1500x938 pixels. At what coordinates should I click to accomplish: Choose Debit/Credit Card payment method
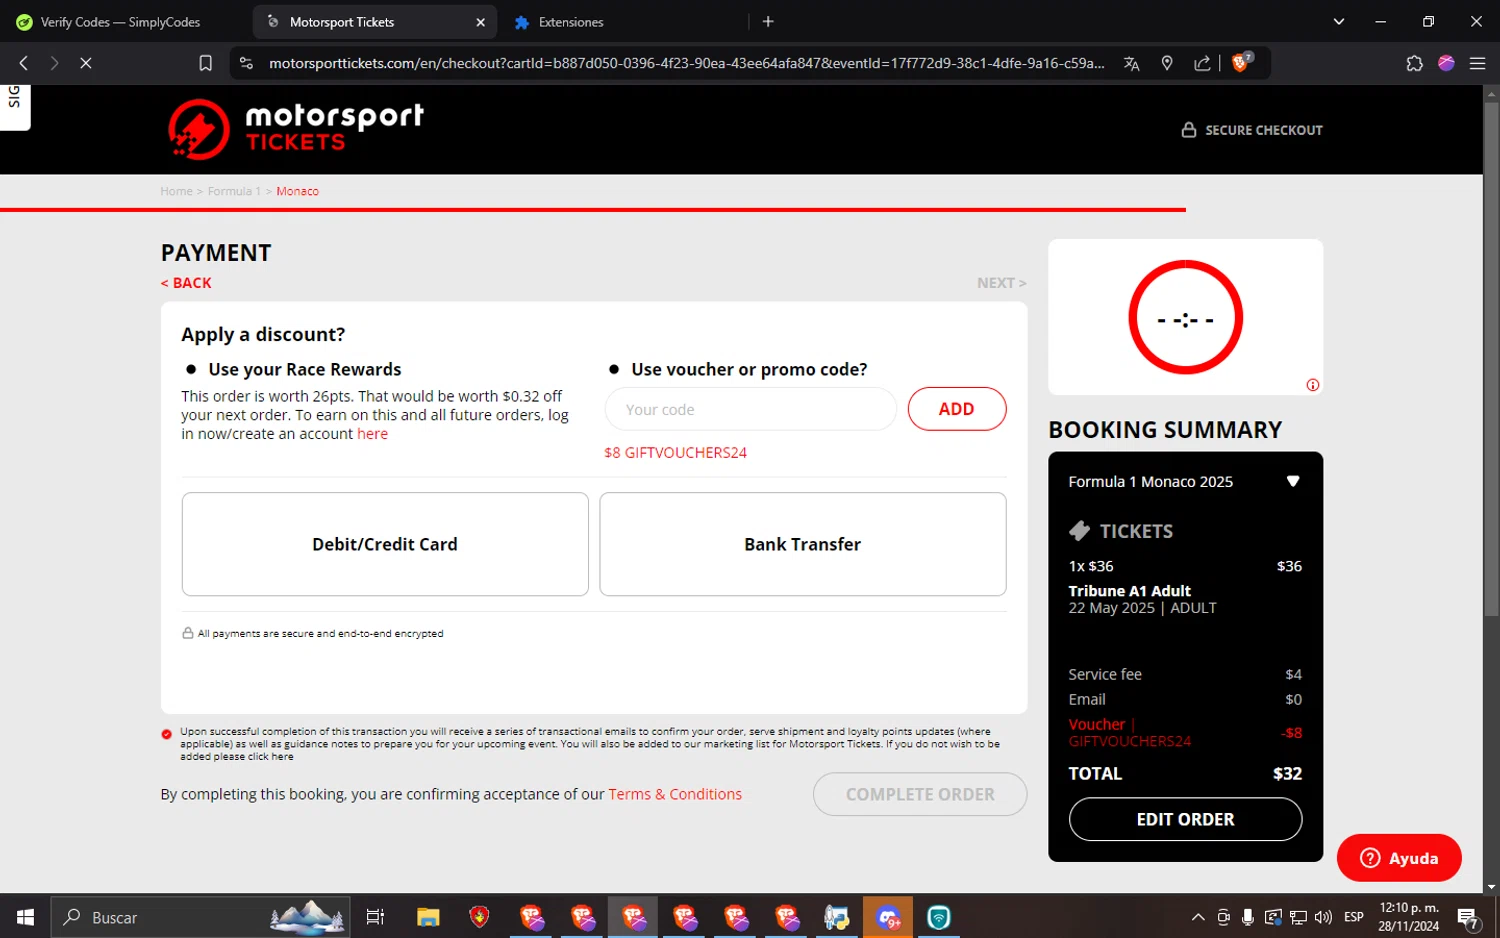point(385,544)
